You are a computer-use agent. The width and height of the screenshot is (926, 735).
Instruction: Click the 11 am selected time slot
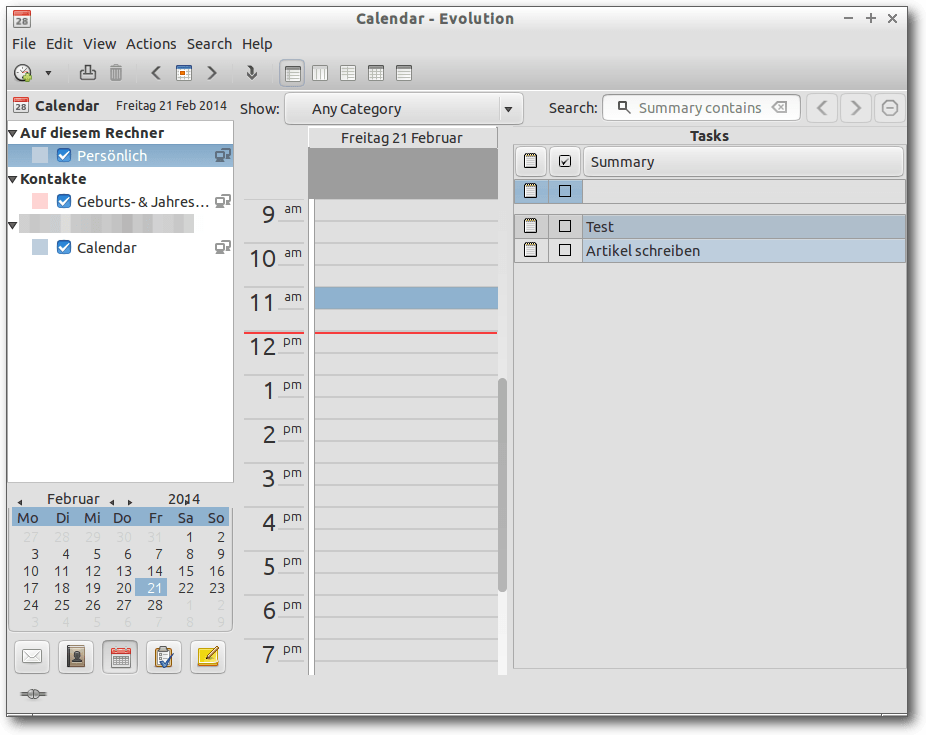click(406, 298)
